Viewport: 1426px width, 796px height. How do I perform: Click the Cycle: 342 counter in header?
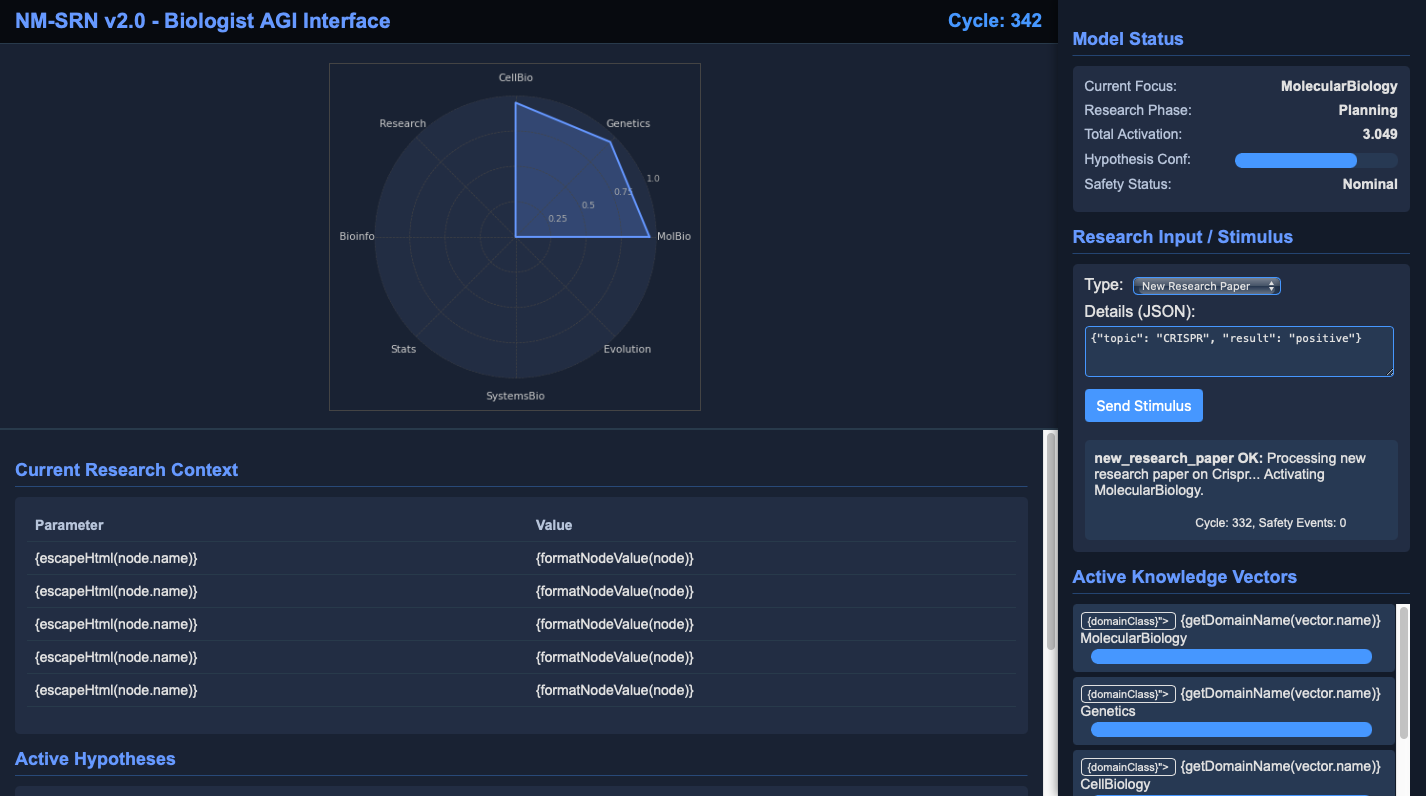point(994,21)
